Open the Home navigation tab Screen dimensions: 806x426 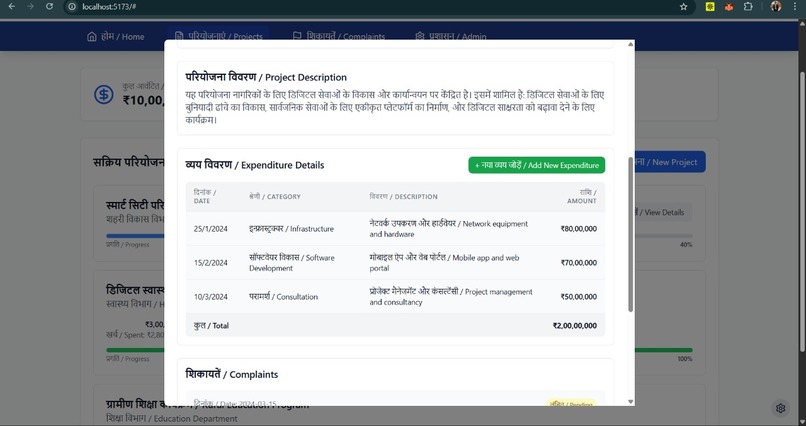(x=116, y=36)
